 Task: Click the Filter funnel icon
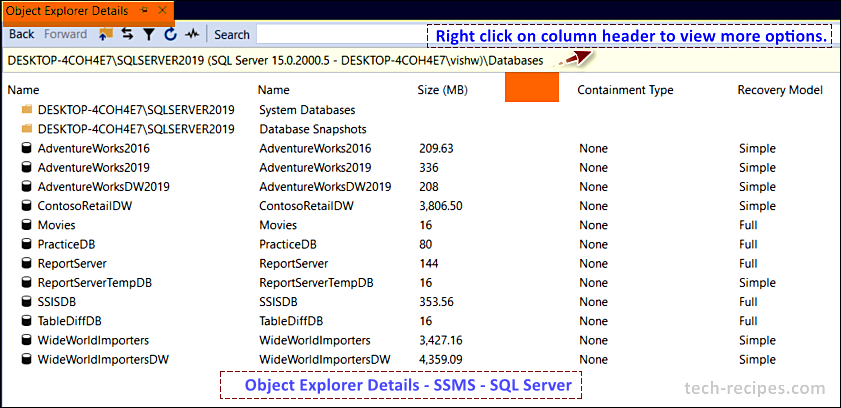148,34
